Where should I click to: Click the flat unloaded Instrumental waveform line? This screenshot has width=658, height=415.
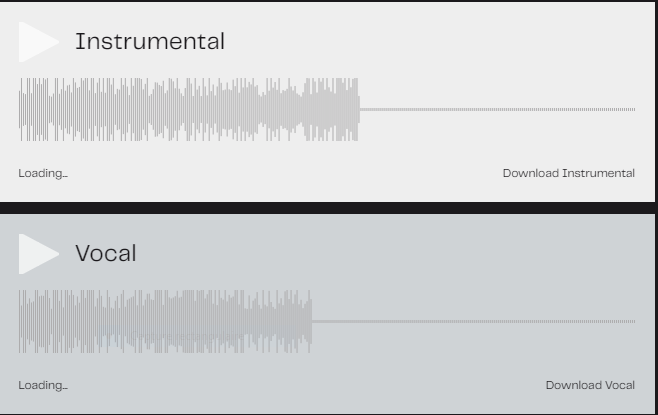click(498, 110)
